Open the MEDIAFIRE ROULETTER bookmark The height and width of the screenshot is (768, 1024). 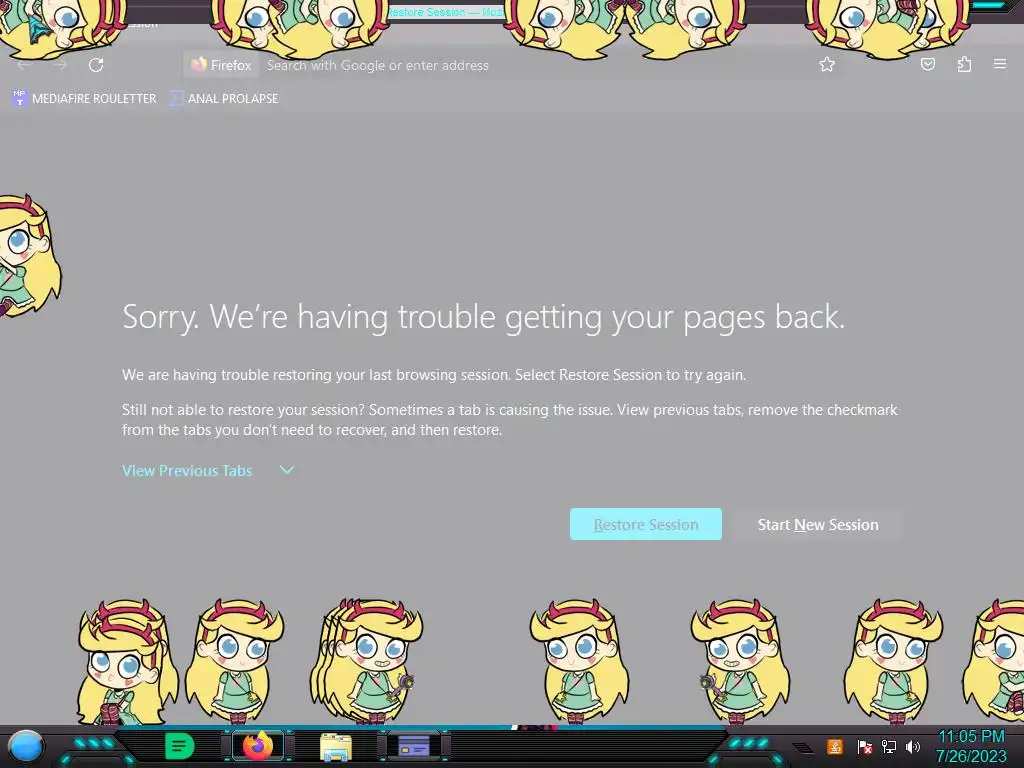(x=85, y=99)
